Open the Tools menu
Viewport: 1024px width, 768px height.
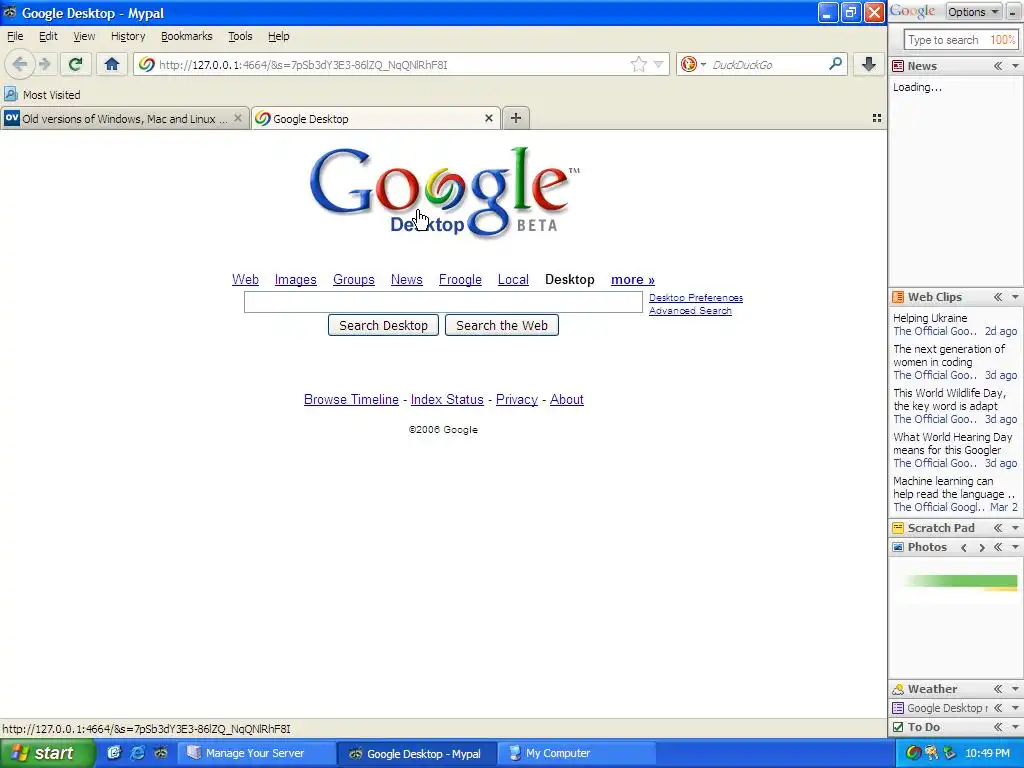(240, 36)
